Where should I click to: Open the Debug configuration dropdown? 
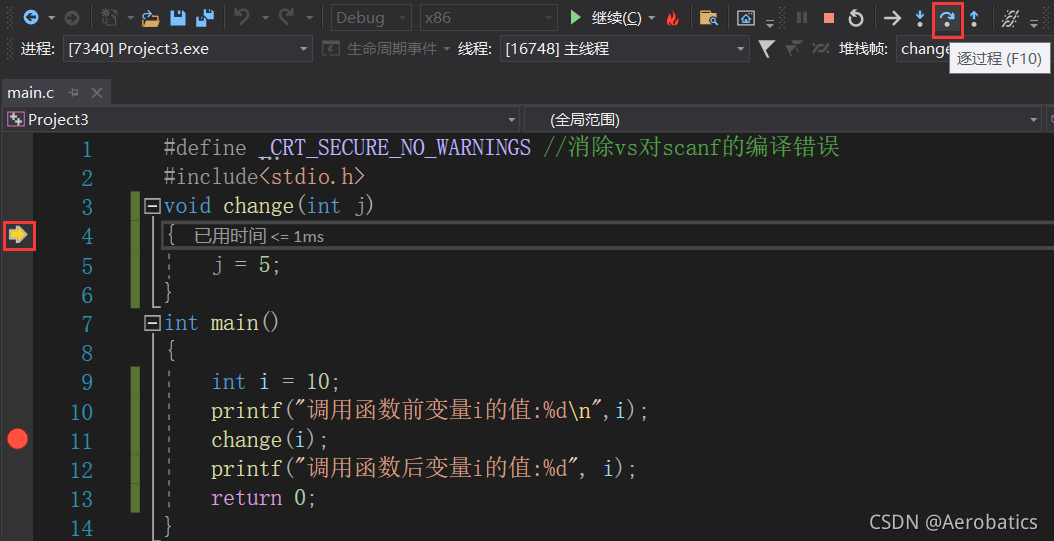(372, 18)
